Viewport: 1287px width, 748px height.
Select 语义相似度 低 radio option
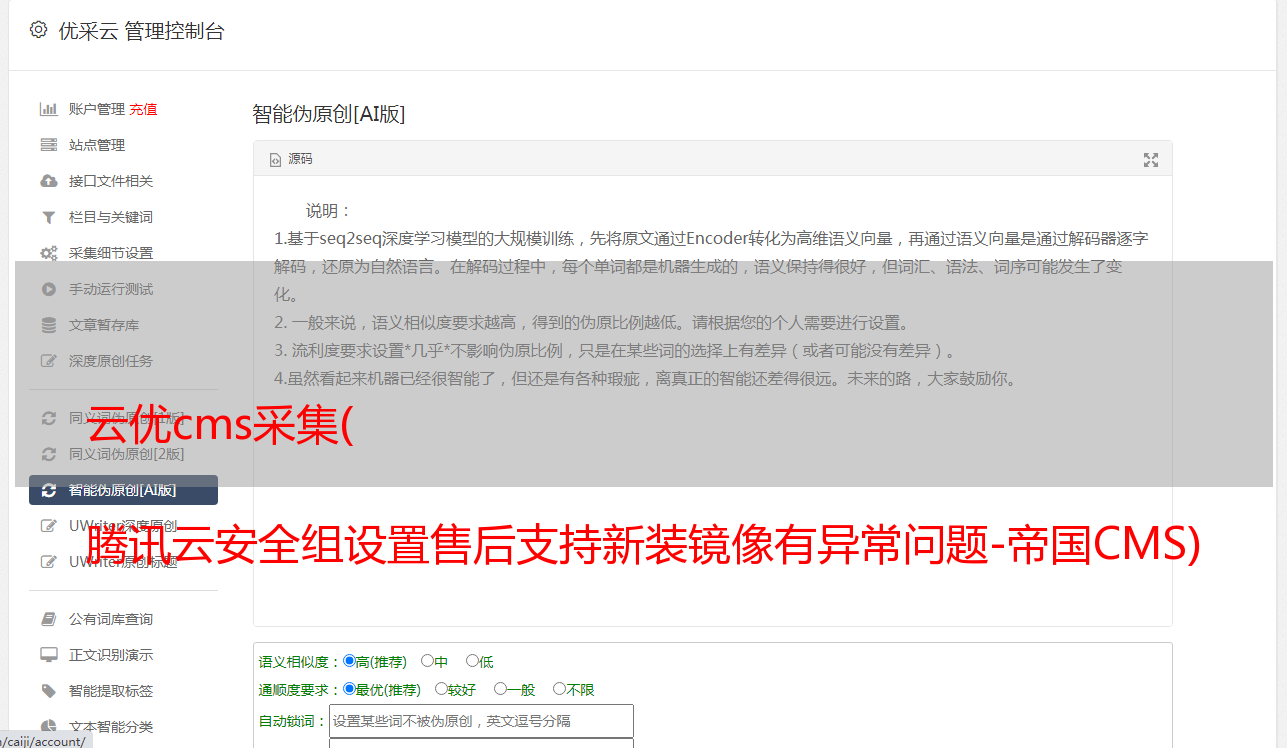point(480,661)
